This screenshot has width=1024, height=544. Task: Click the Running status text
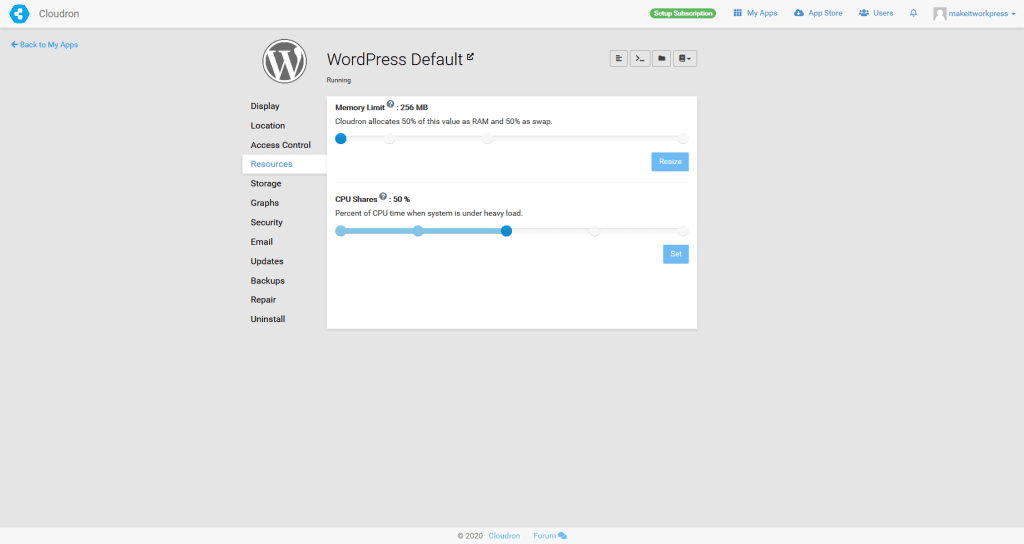point(339,80)
